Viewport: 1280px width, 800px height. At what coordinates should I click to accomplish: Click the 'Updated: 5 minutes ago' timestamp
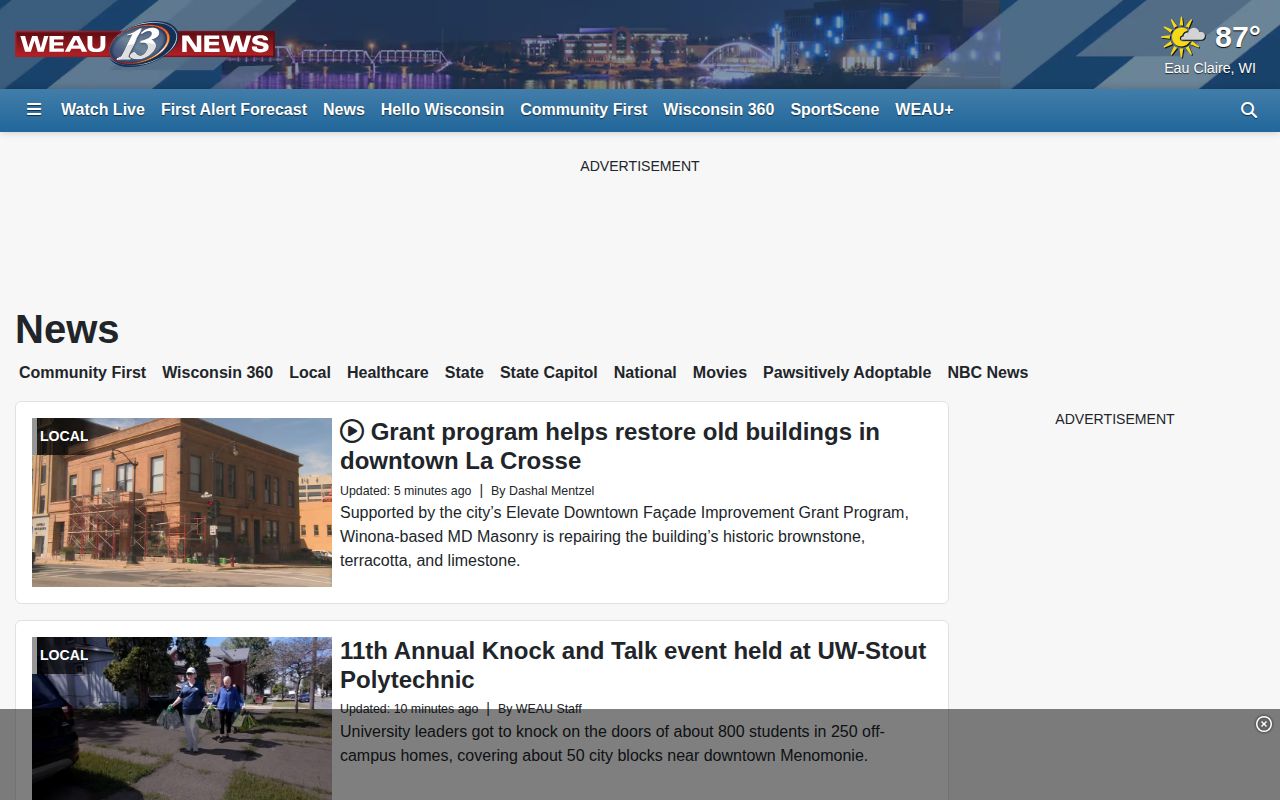[406, 491]
